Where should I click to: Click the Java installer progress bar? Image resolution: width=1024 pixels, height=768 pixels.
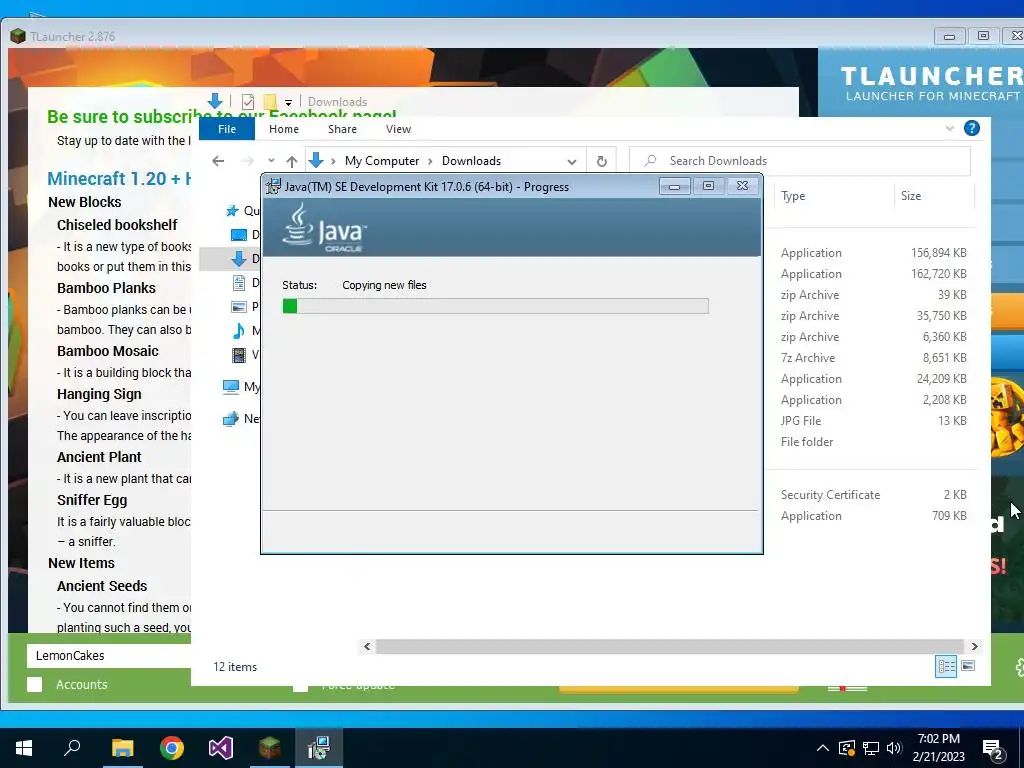[496, 306]
